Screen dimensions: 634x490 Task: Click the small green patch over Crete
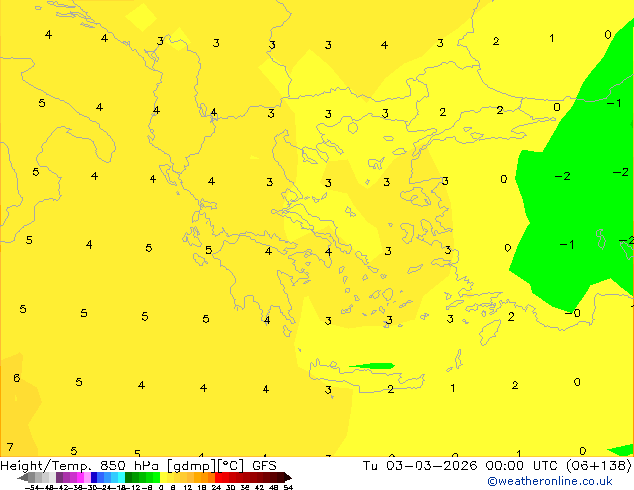tap(372, 366)
